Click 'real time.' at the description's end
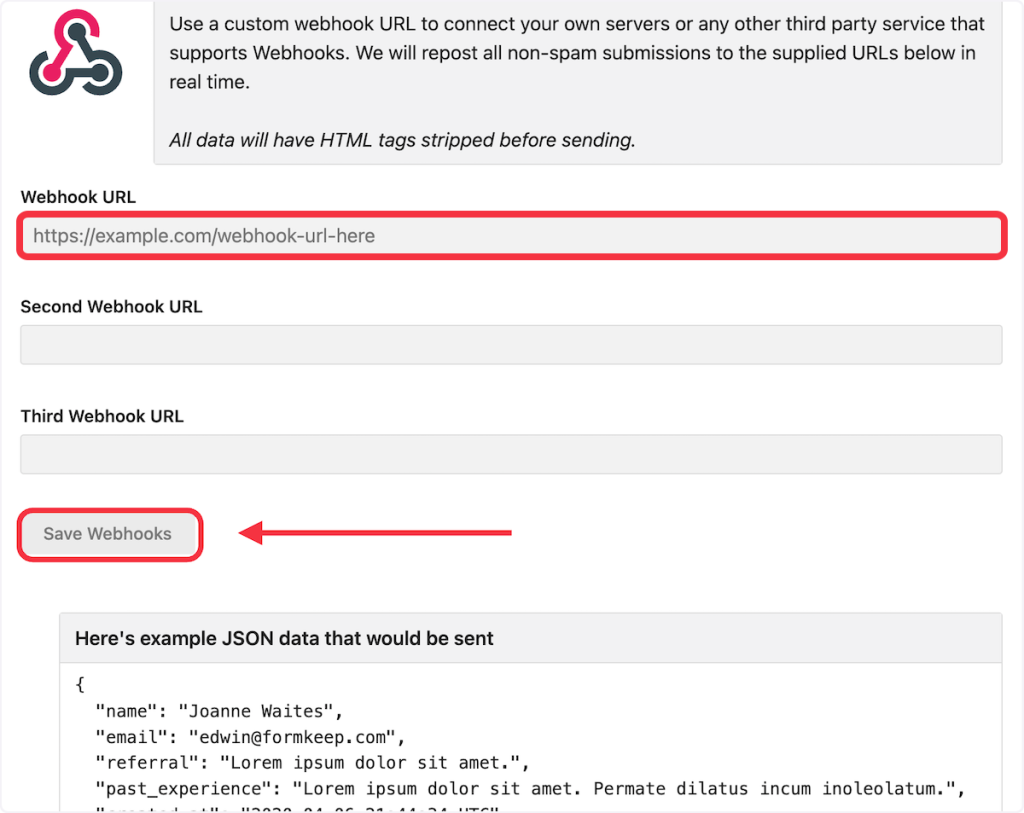The height and width of the screenshot is (813, 1024). [x=209, y=82]
